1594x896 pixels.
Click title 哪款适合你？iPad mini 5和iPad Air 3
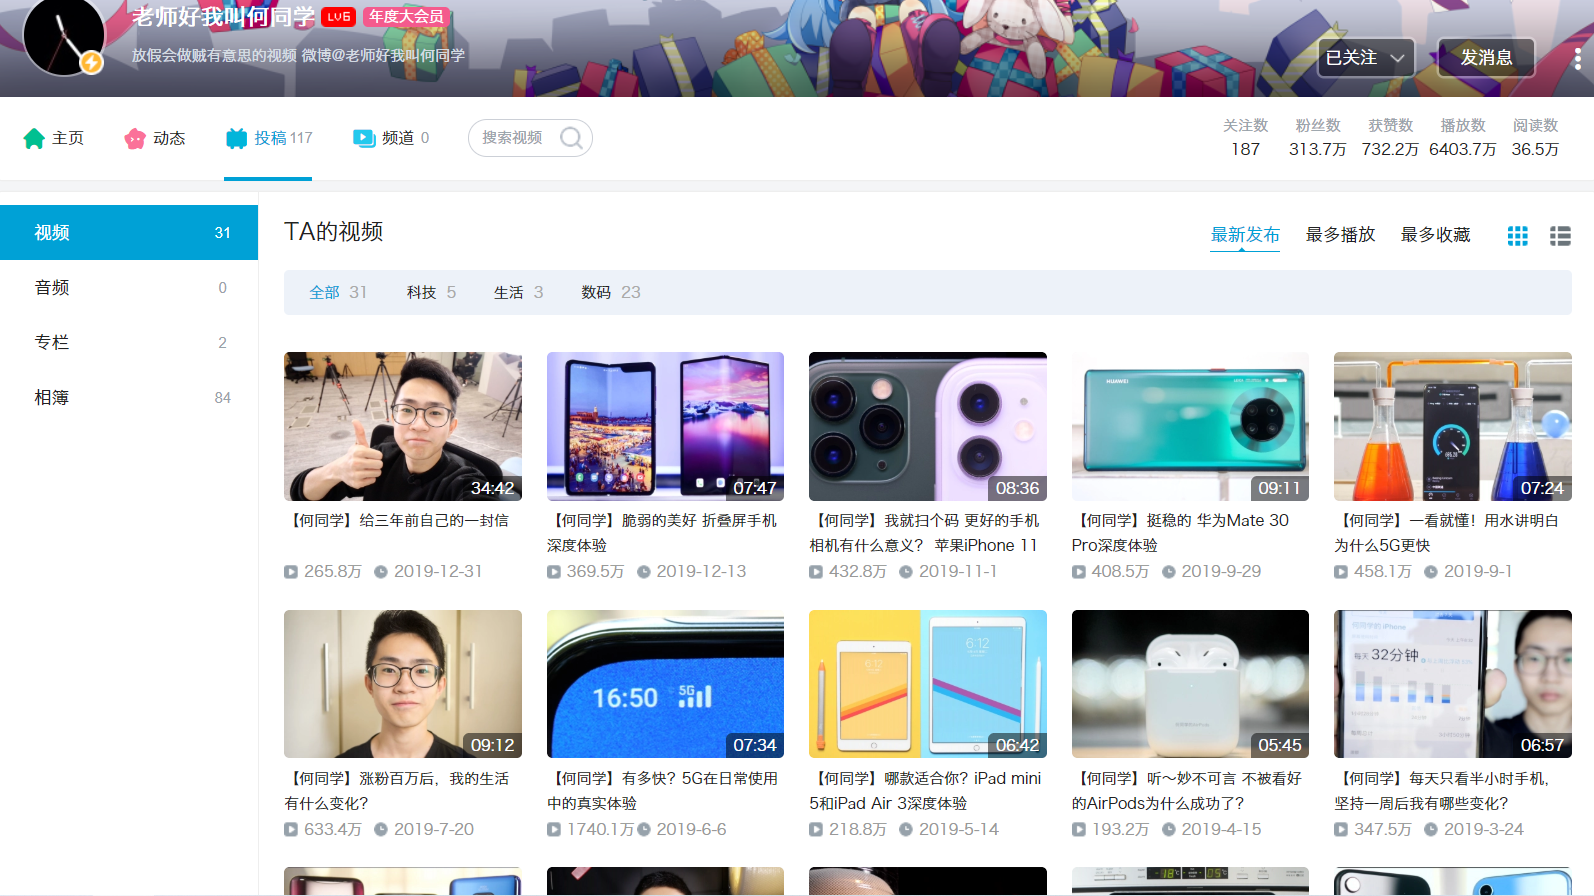click(x=926, y=791)
